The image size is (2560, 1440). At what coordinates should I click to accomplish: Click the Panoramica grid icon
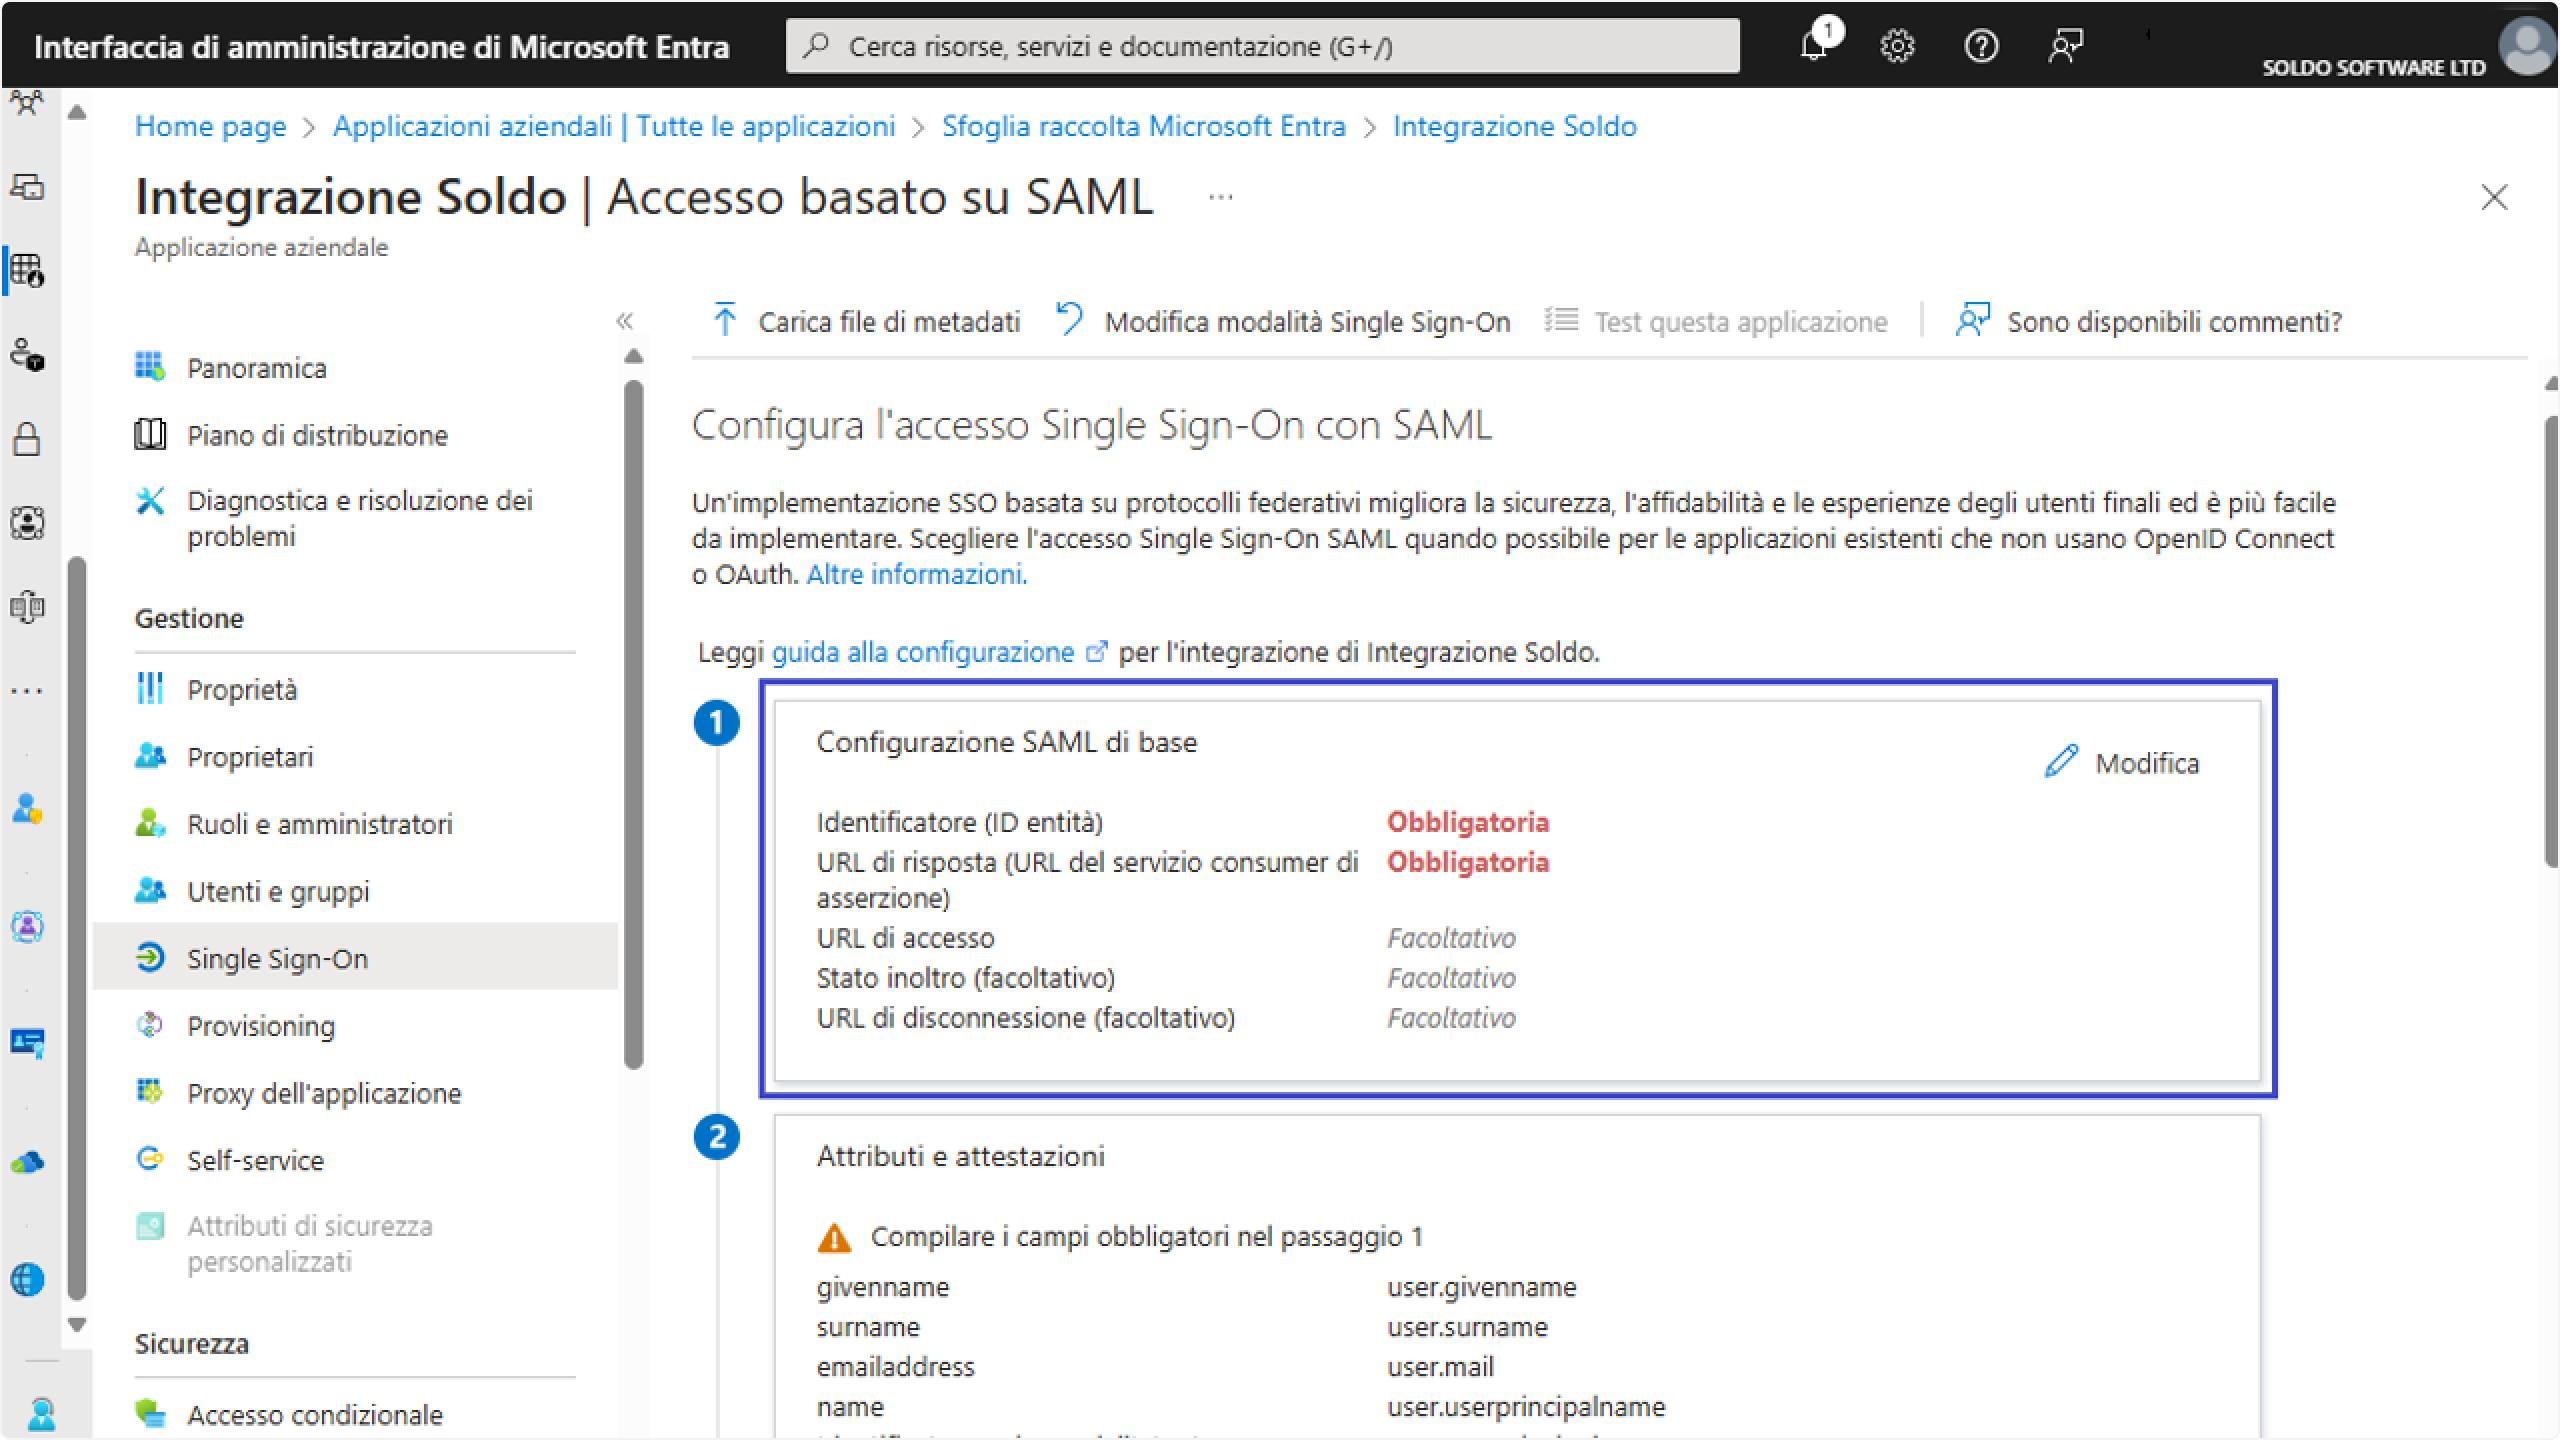point(150,366)
